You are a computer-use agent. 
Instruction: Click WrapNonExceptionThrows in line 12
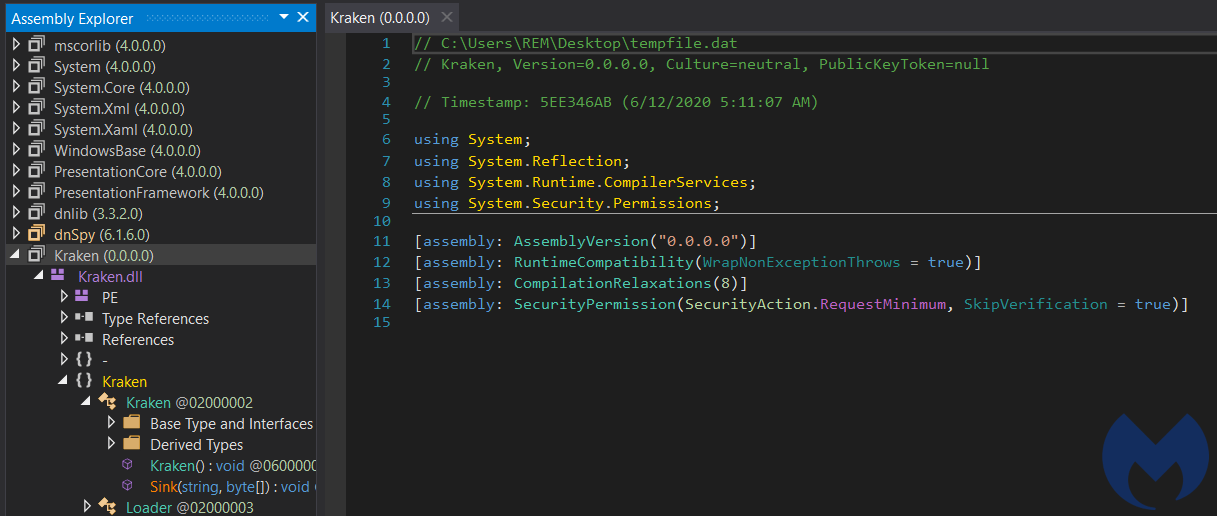[802, 262]
